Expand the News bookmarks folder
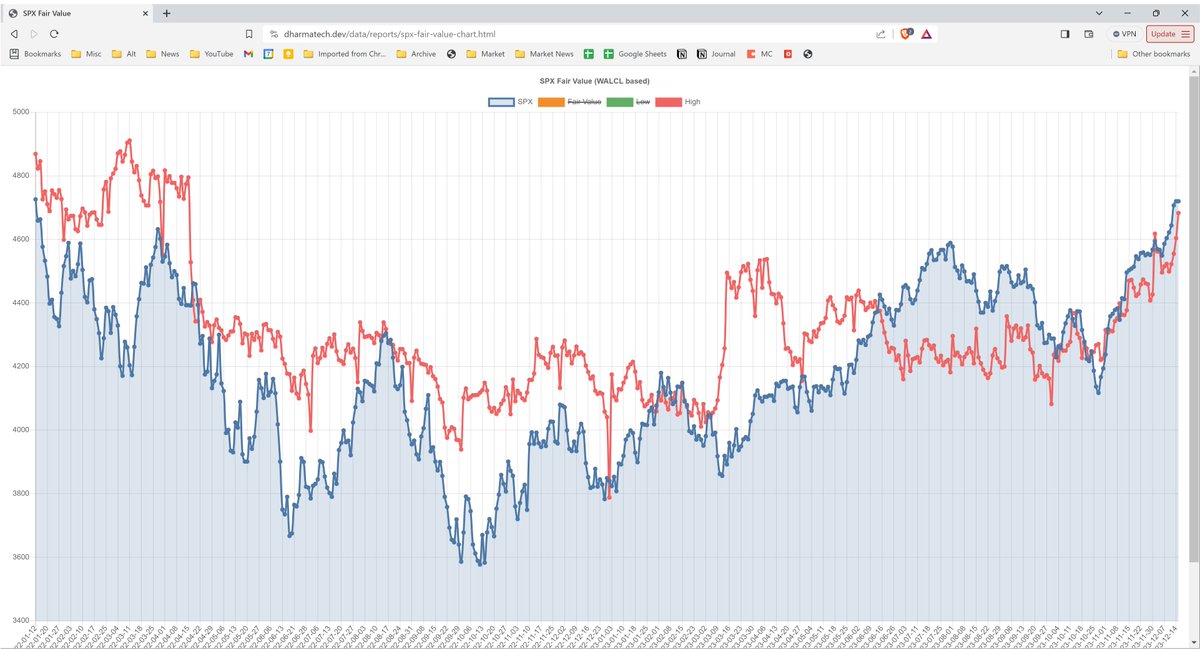The image size is (1200, 649). pyautogui.click(x=163, y=54)
